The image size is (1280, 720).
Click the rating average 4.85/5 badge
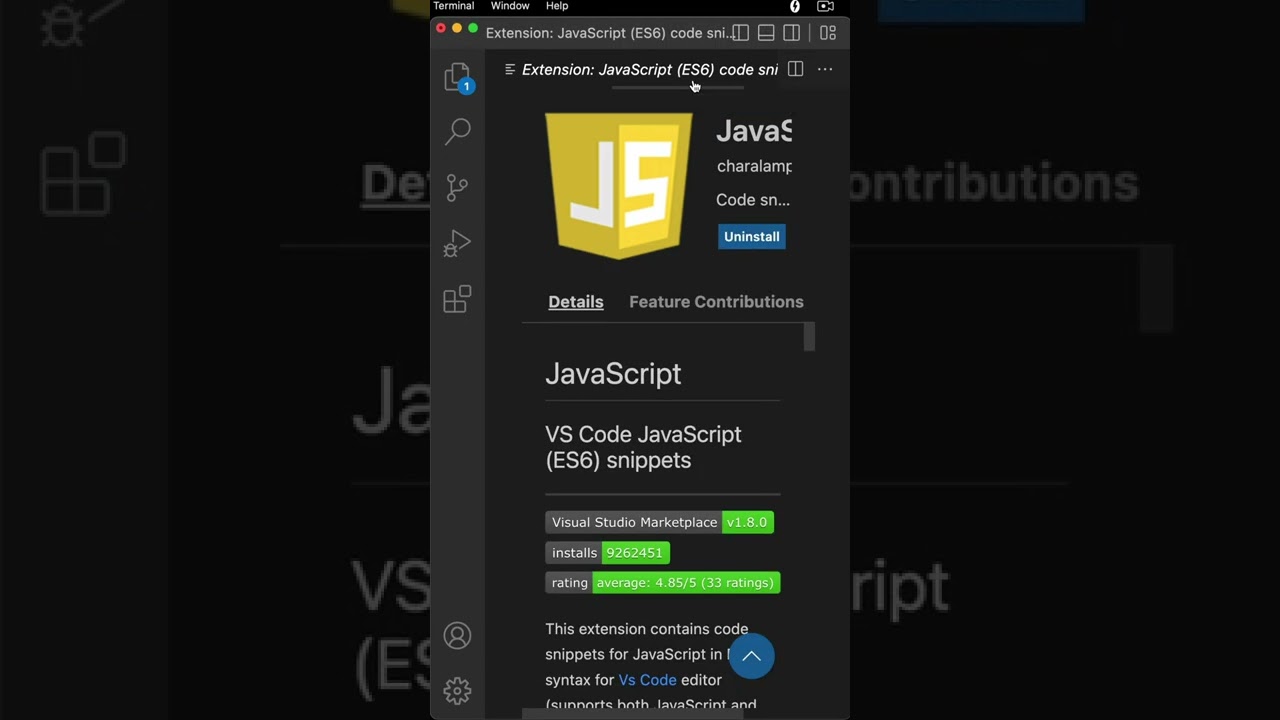662,583
